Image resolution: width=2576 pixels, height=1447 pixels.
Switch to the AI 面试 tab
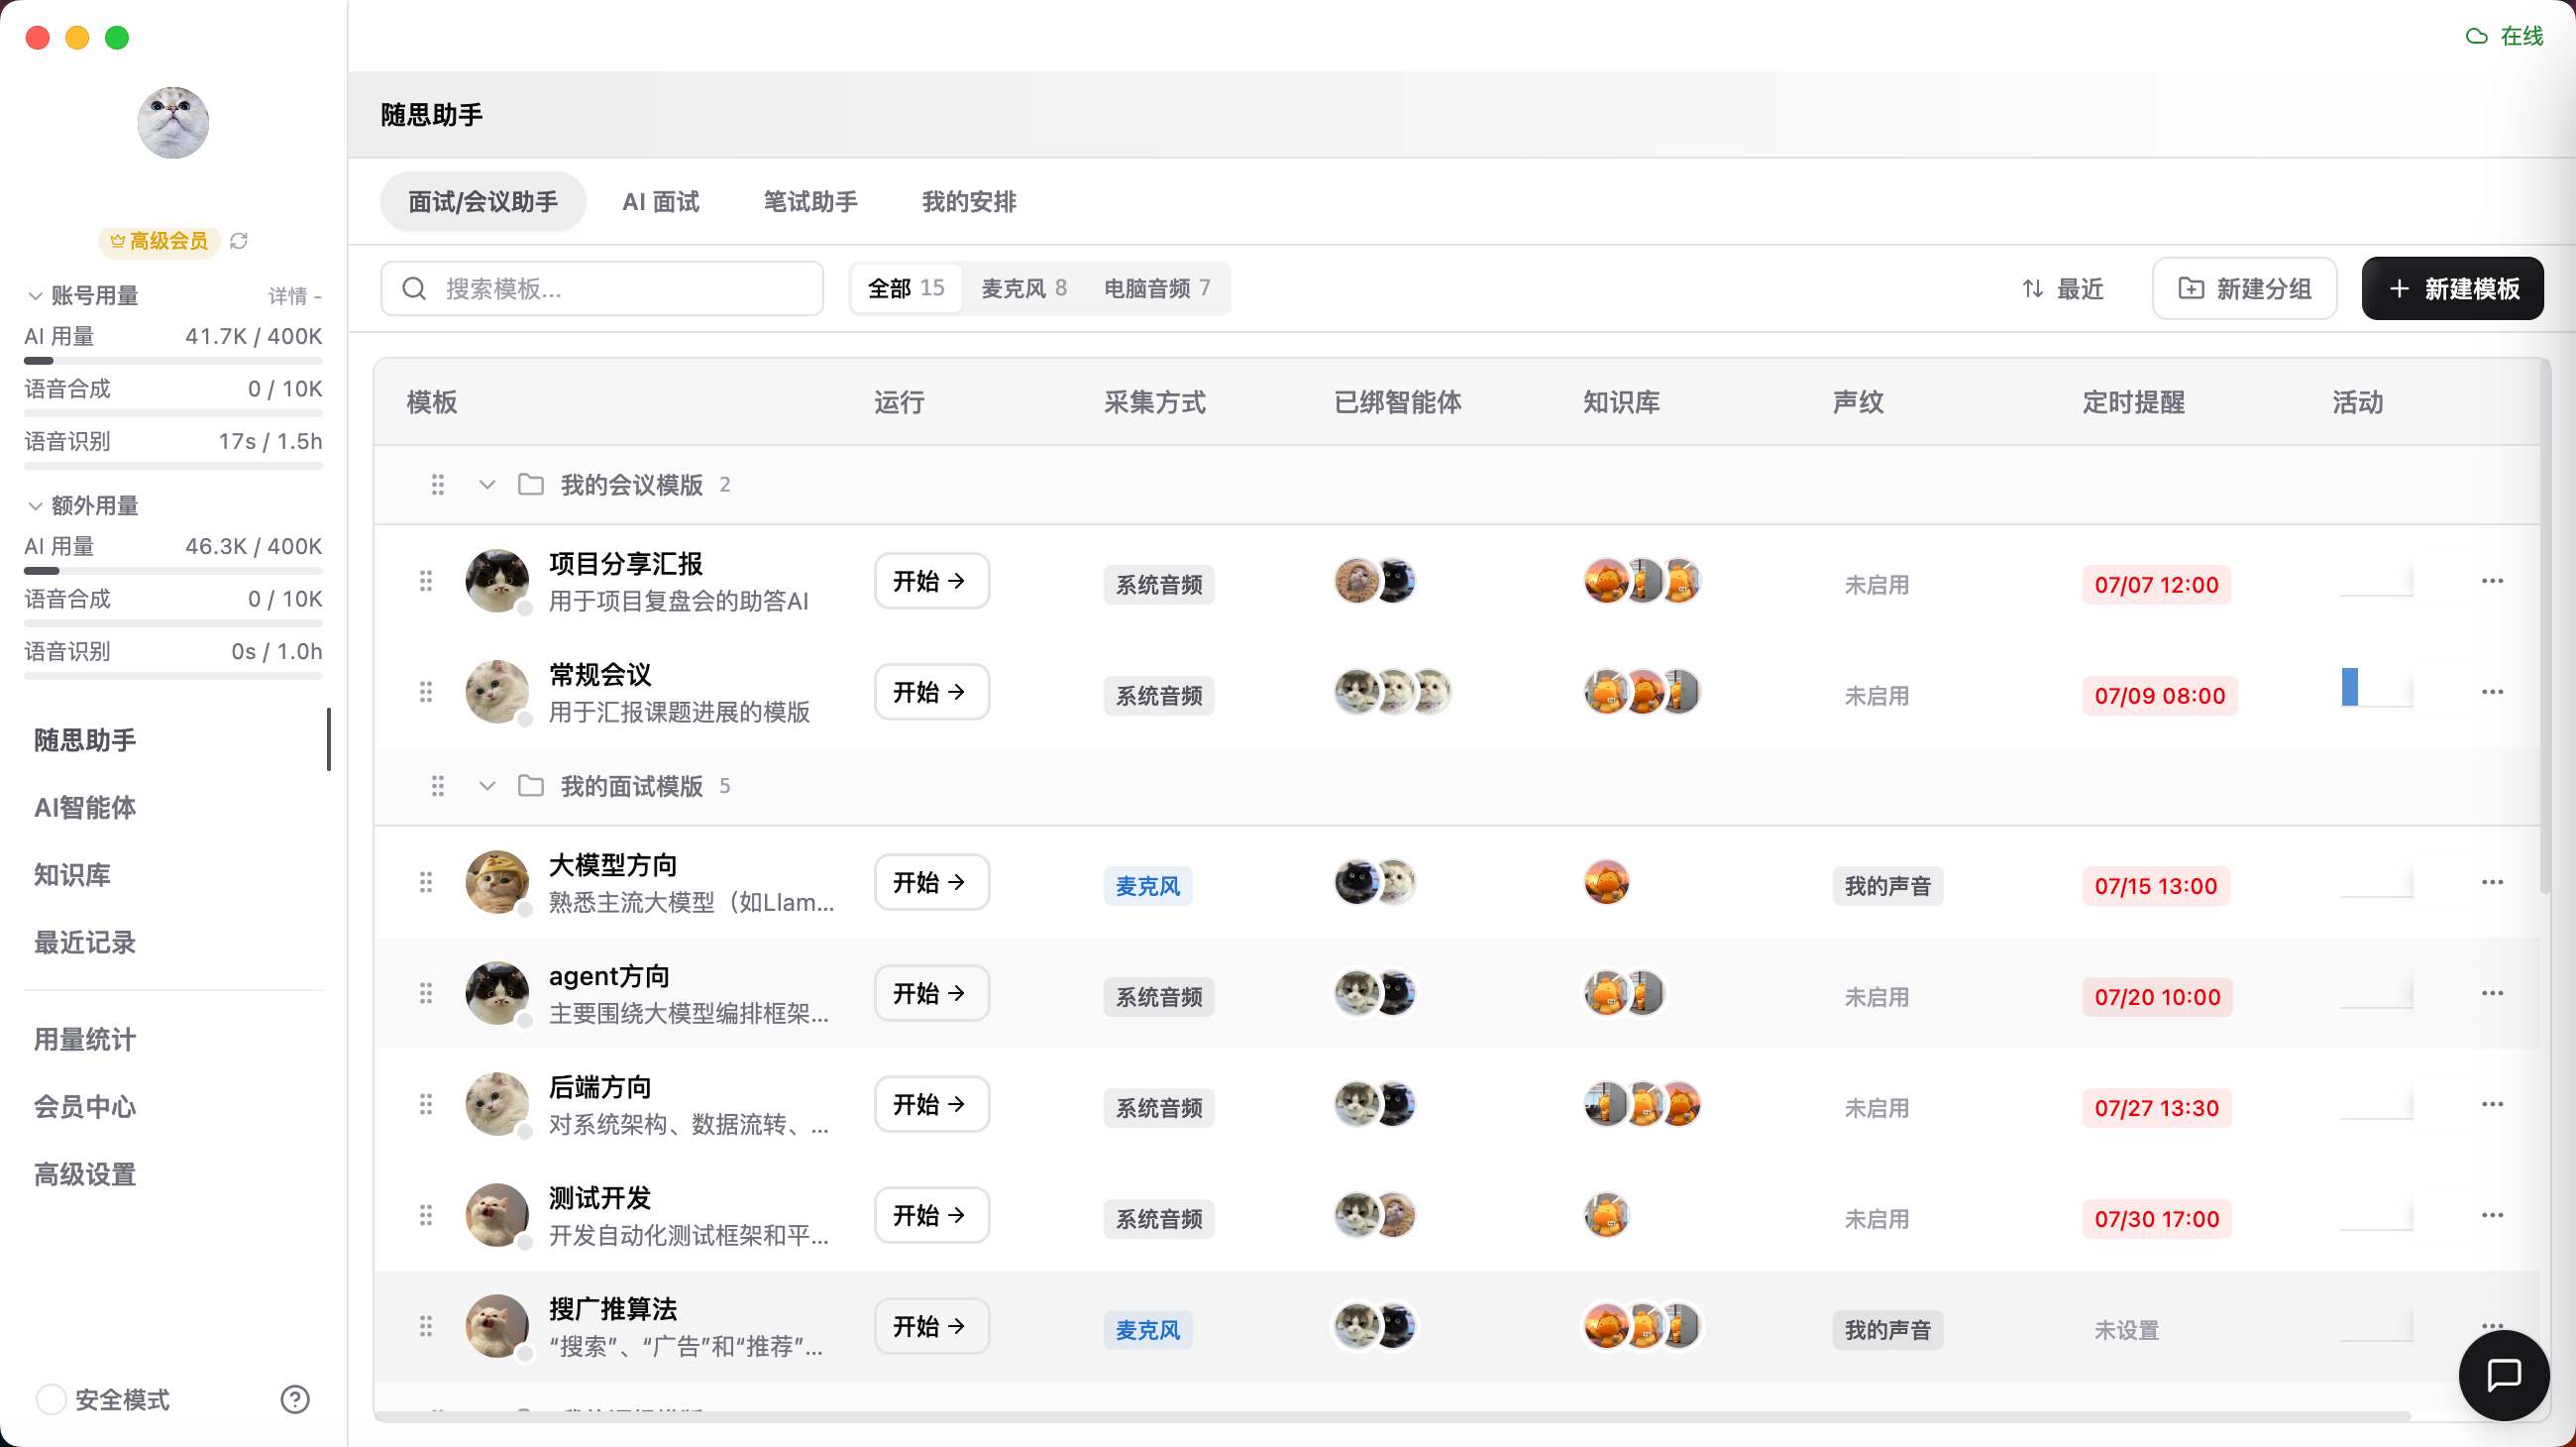[x=660, y=202]
